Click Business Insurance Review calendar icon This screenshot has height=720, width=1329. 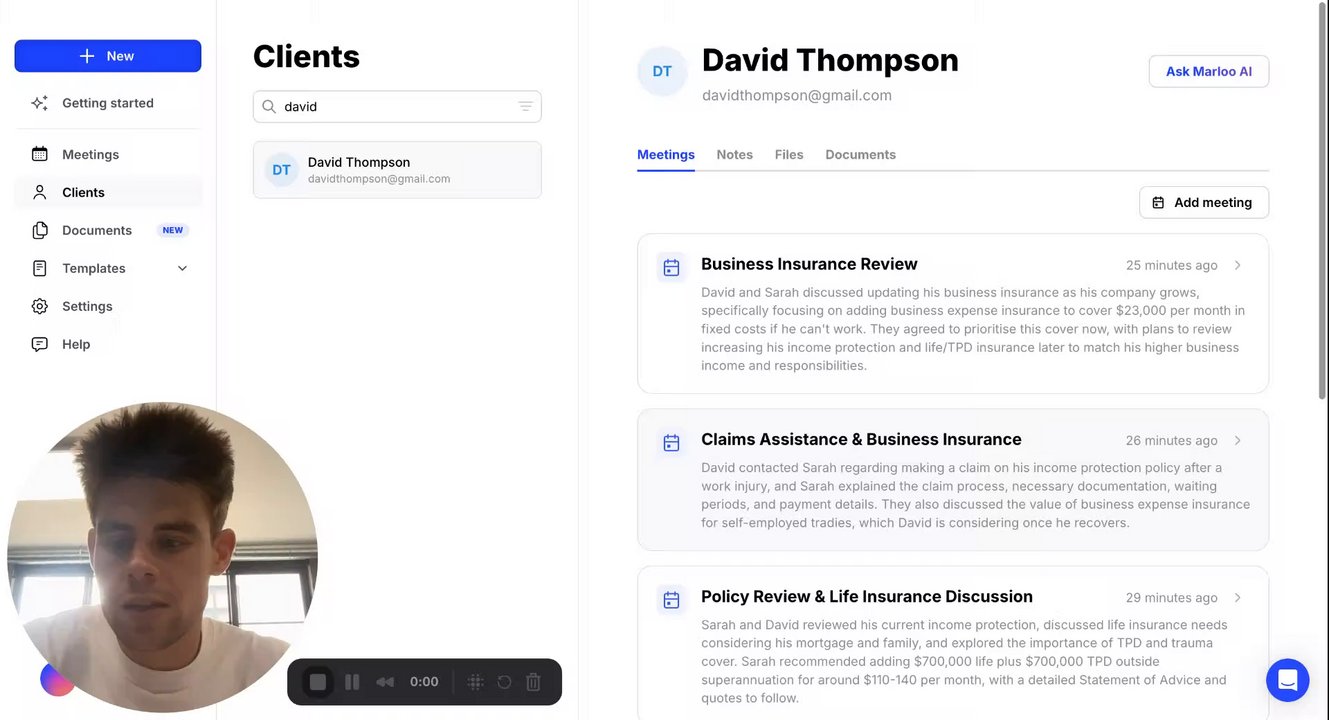pyautogui.click(x=671, y=267)
